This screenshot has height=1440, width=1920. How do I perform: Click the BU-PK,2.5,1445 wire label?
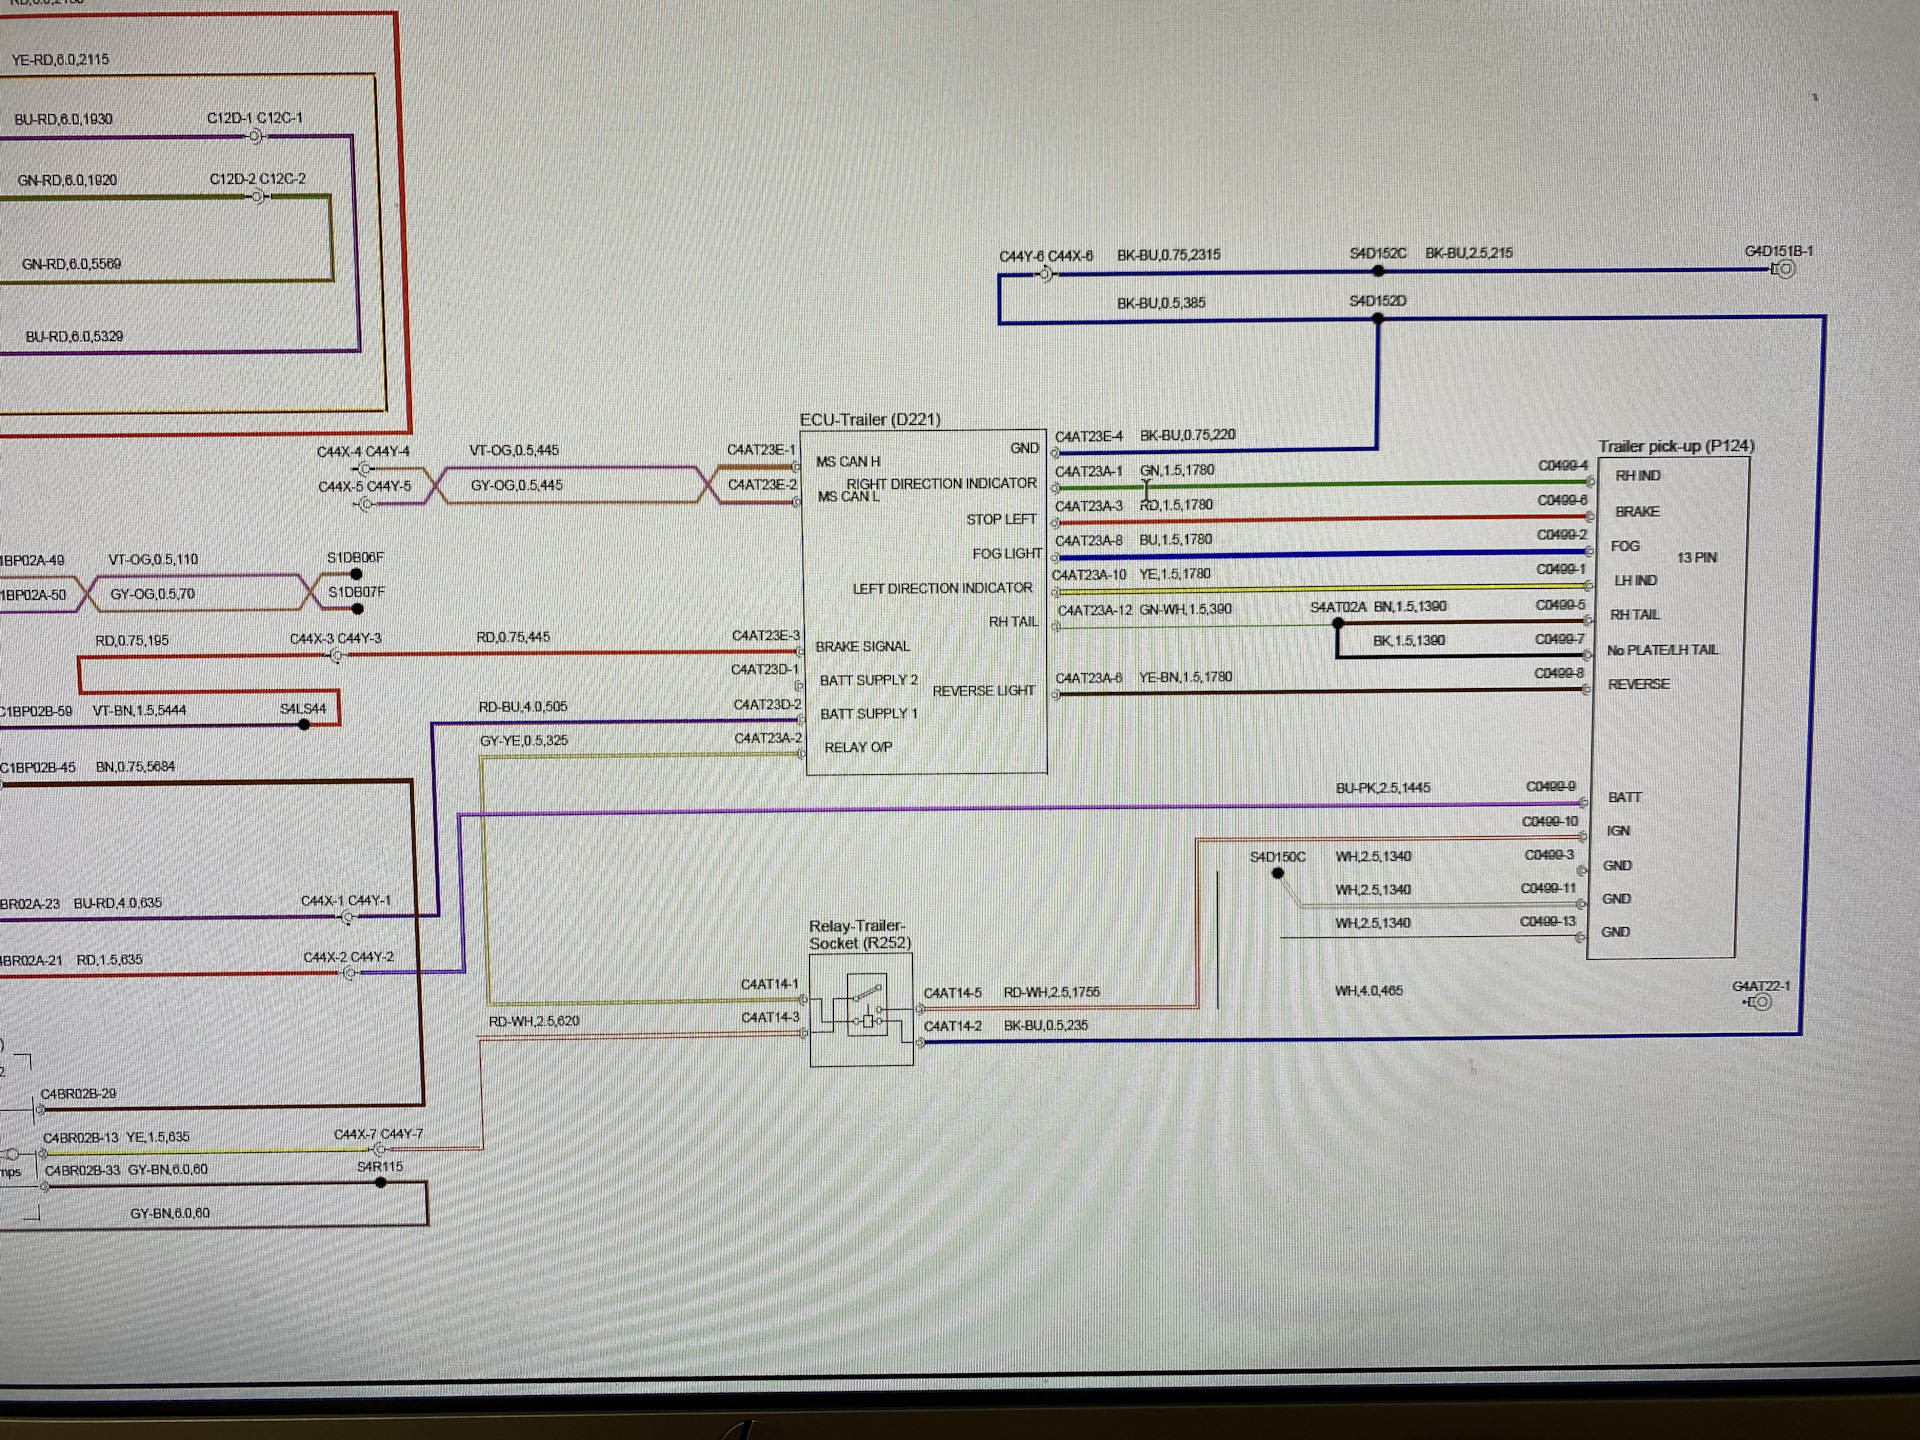pyautogui.click(x=1383, y=788)
